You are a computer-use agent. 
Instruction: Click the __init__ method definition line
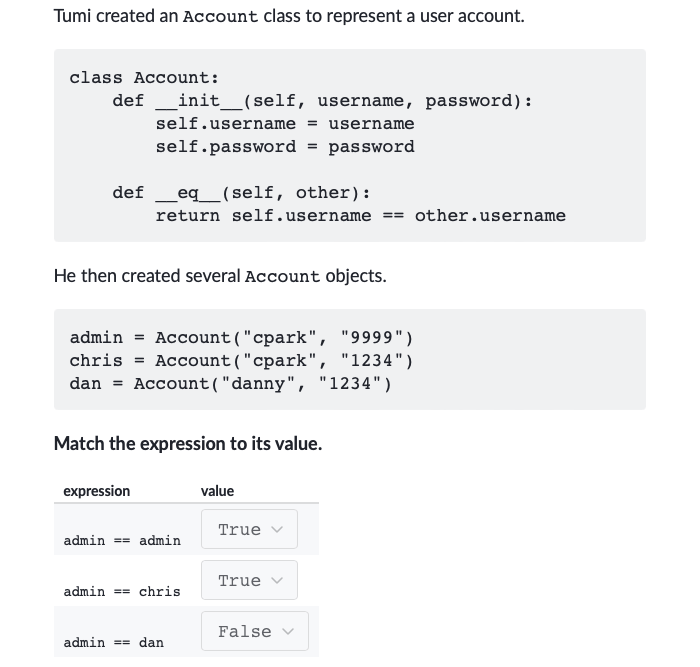point(322,101)
